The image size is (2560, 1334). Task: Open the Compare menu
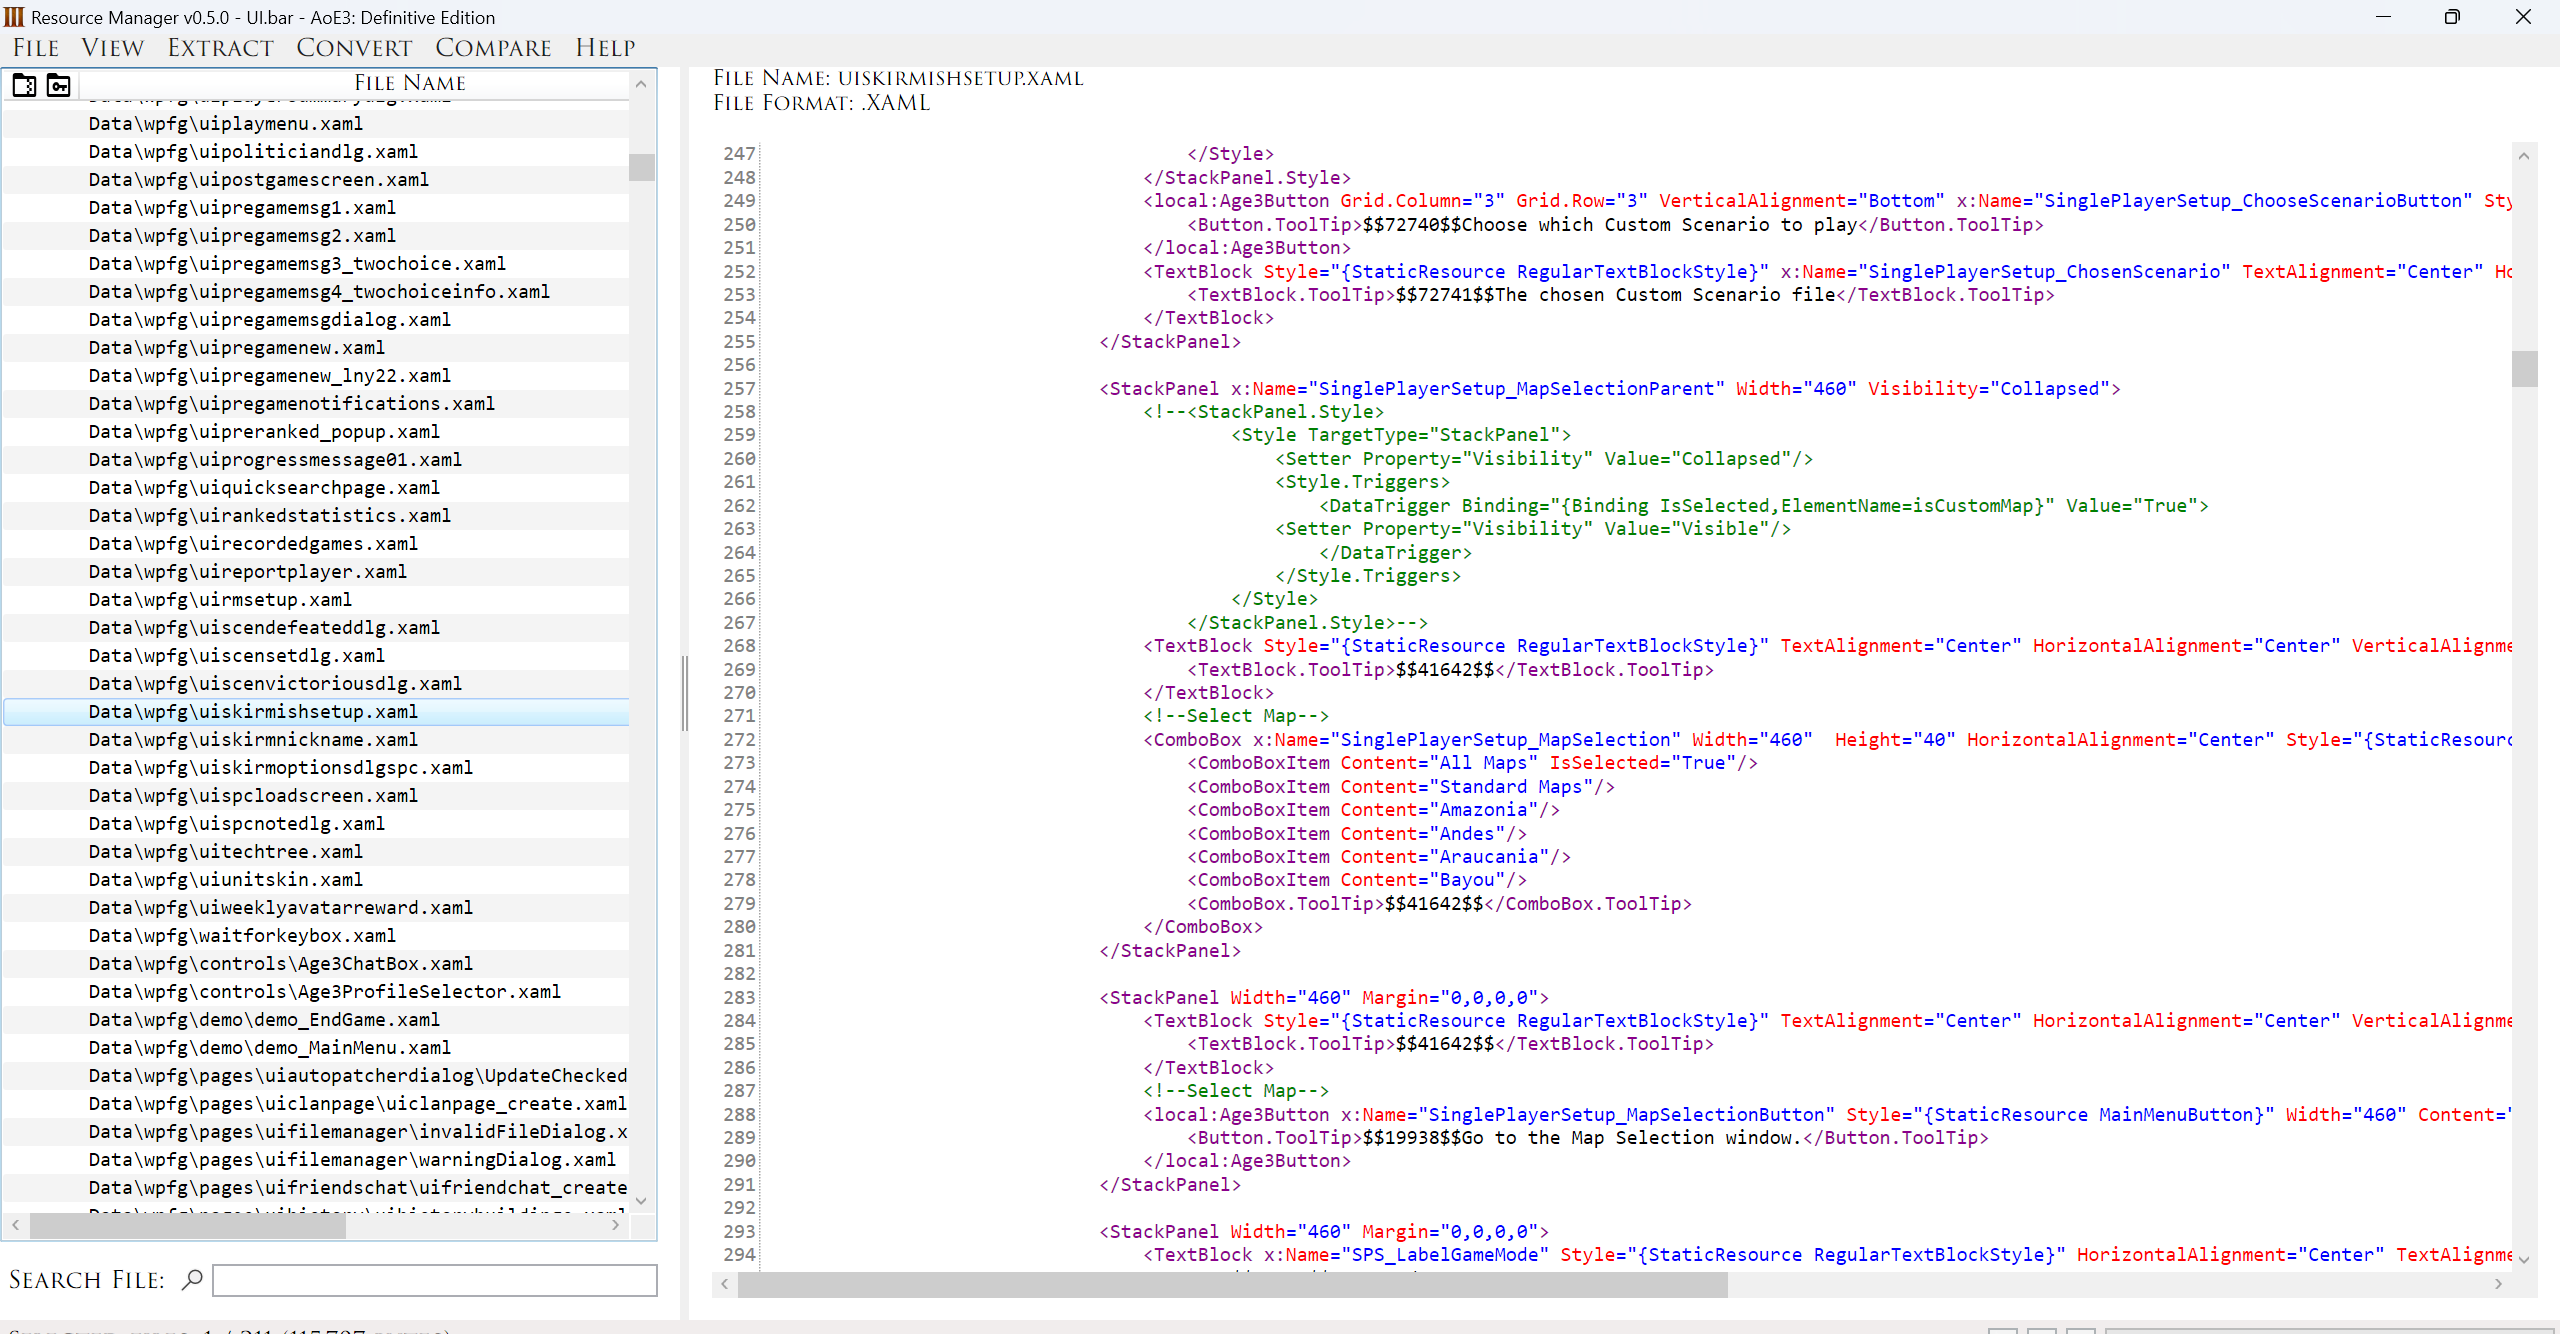click(493, 48)
